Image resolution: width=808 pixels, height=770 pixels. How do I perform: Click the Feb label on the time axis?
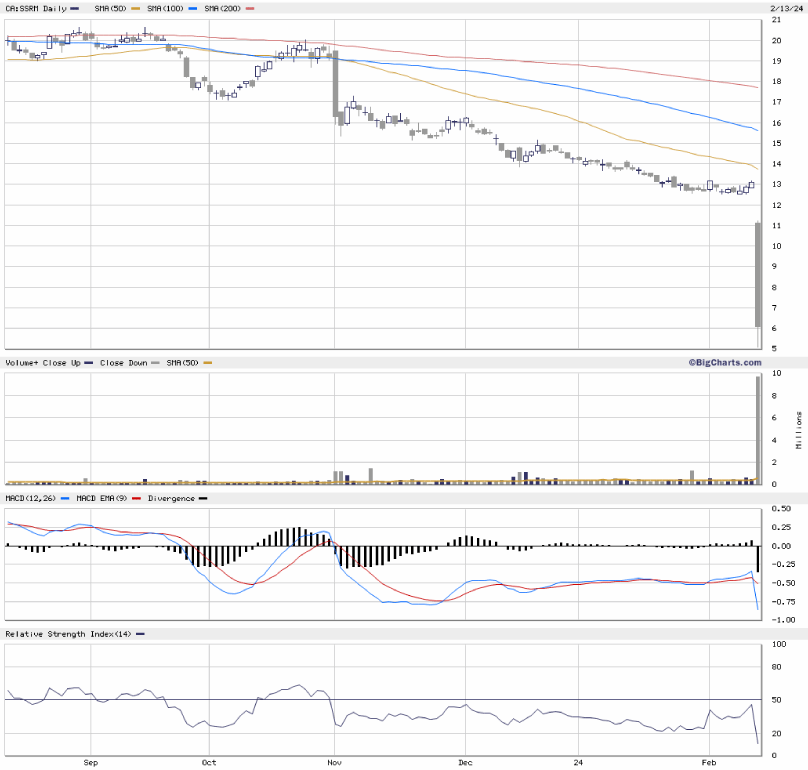coord(709,760)
